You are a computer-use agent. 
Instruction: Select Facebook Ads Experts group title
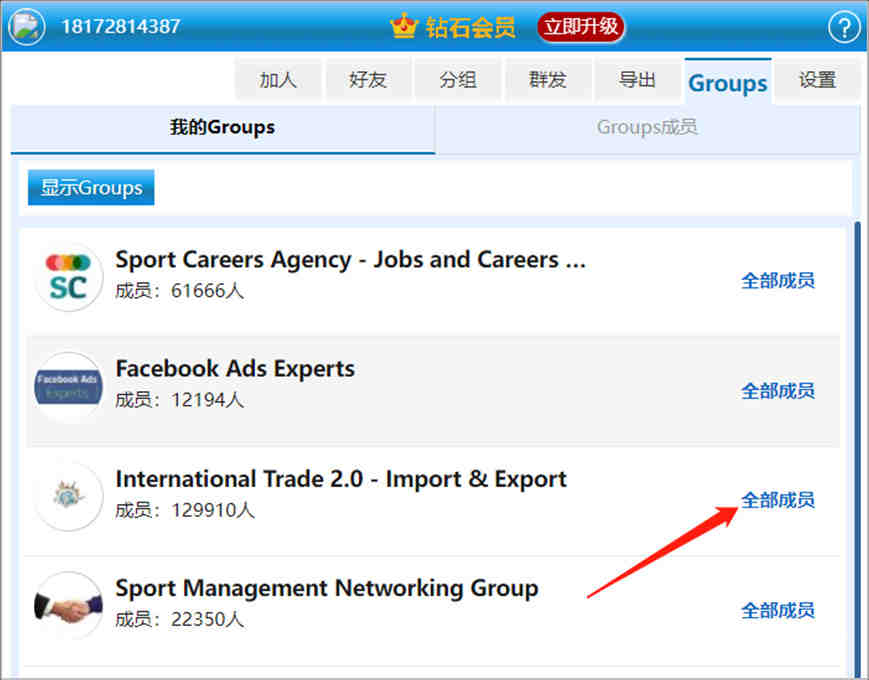coord(235,369)
